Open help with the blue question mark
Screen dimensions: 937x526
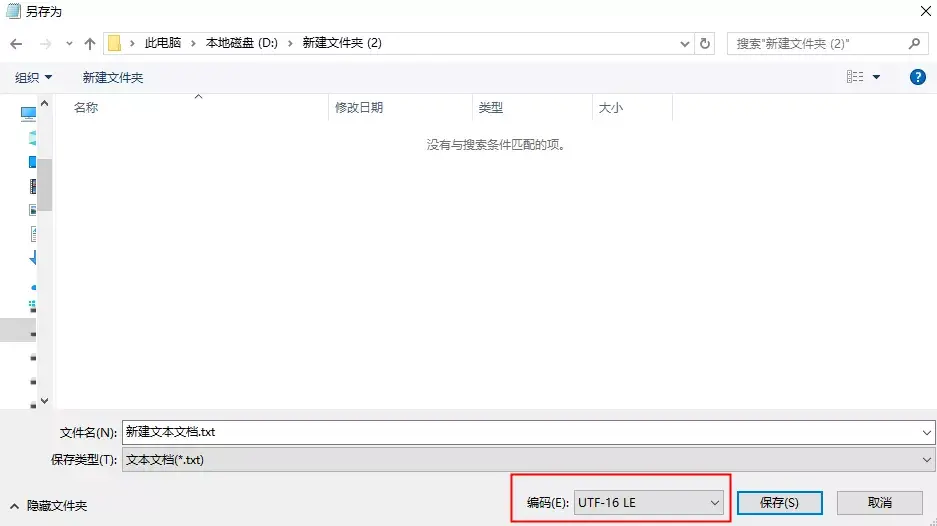pos(918,77)
